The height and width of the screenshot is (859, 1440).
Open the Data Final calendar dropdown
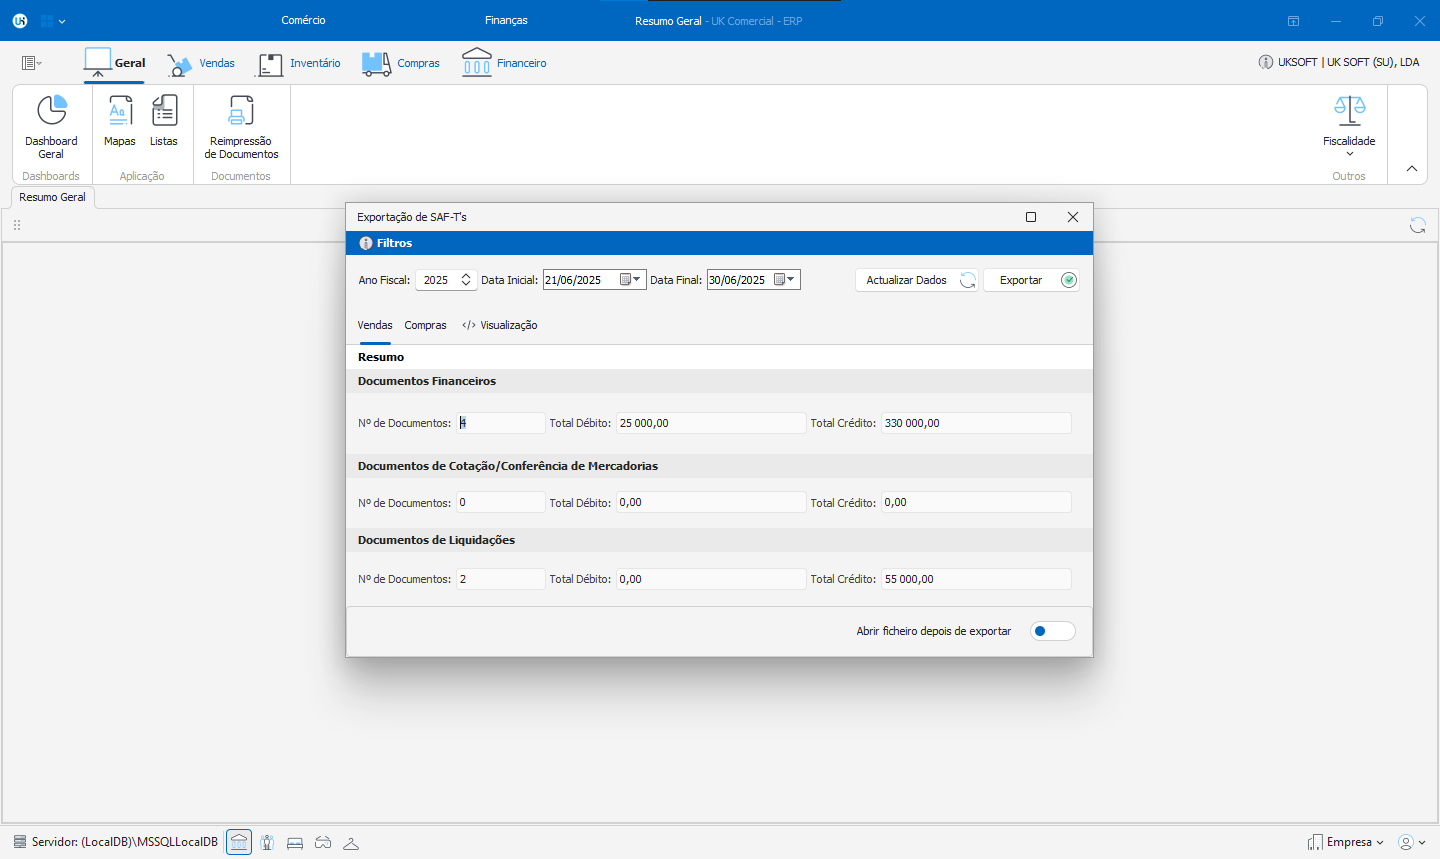(x=785, y=280)
